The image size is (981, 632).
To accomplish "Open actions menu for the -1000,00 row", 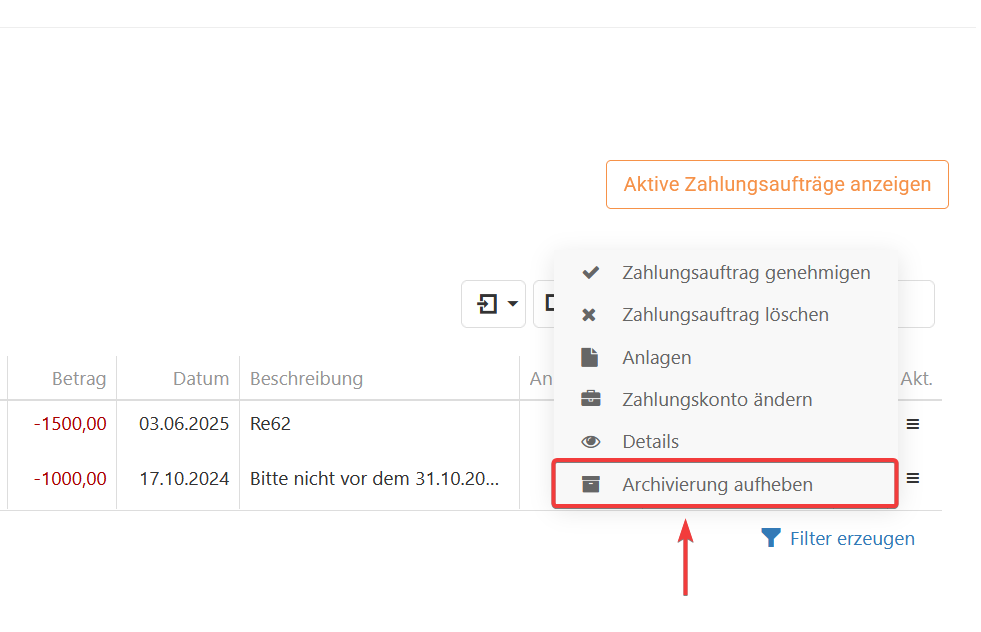I will [913, 479].
